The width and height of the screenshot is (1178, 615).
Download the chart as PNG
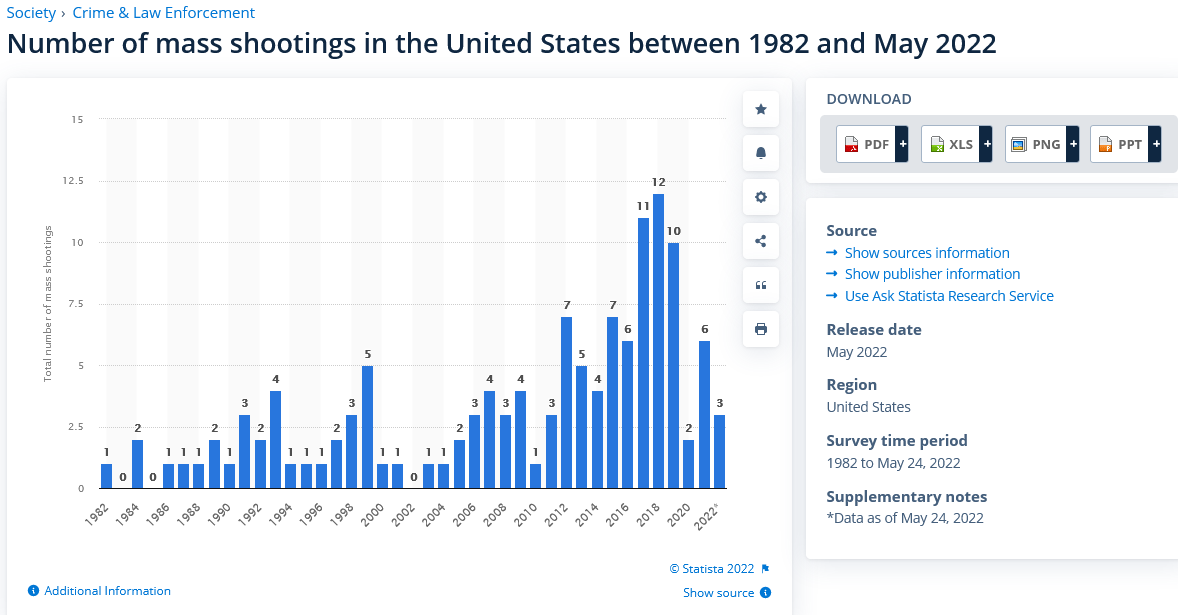click(1041, 145)
